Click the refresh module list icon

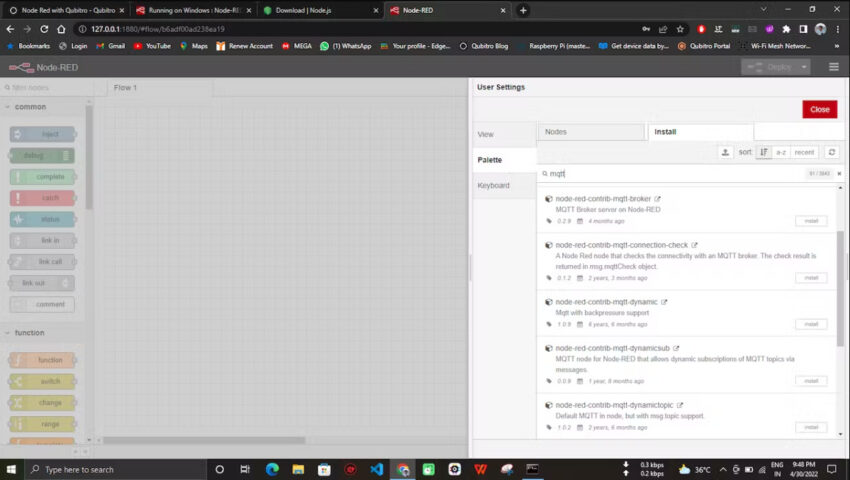pyautogui.click(x=831, y=152)
